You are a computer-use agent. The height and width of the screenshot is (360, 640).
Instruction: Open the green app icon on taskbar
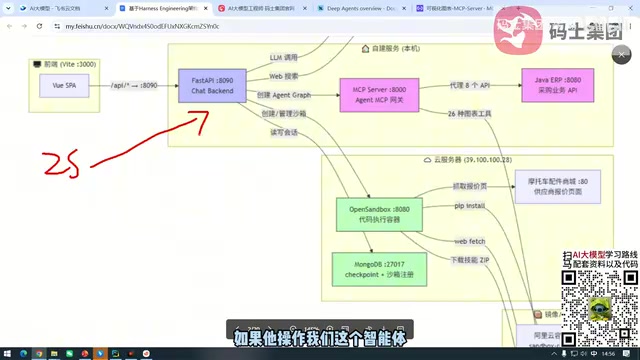point(69,353)
